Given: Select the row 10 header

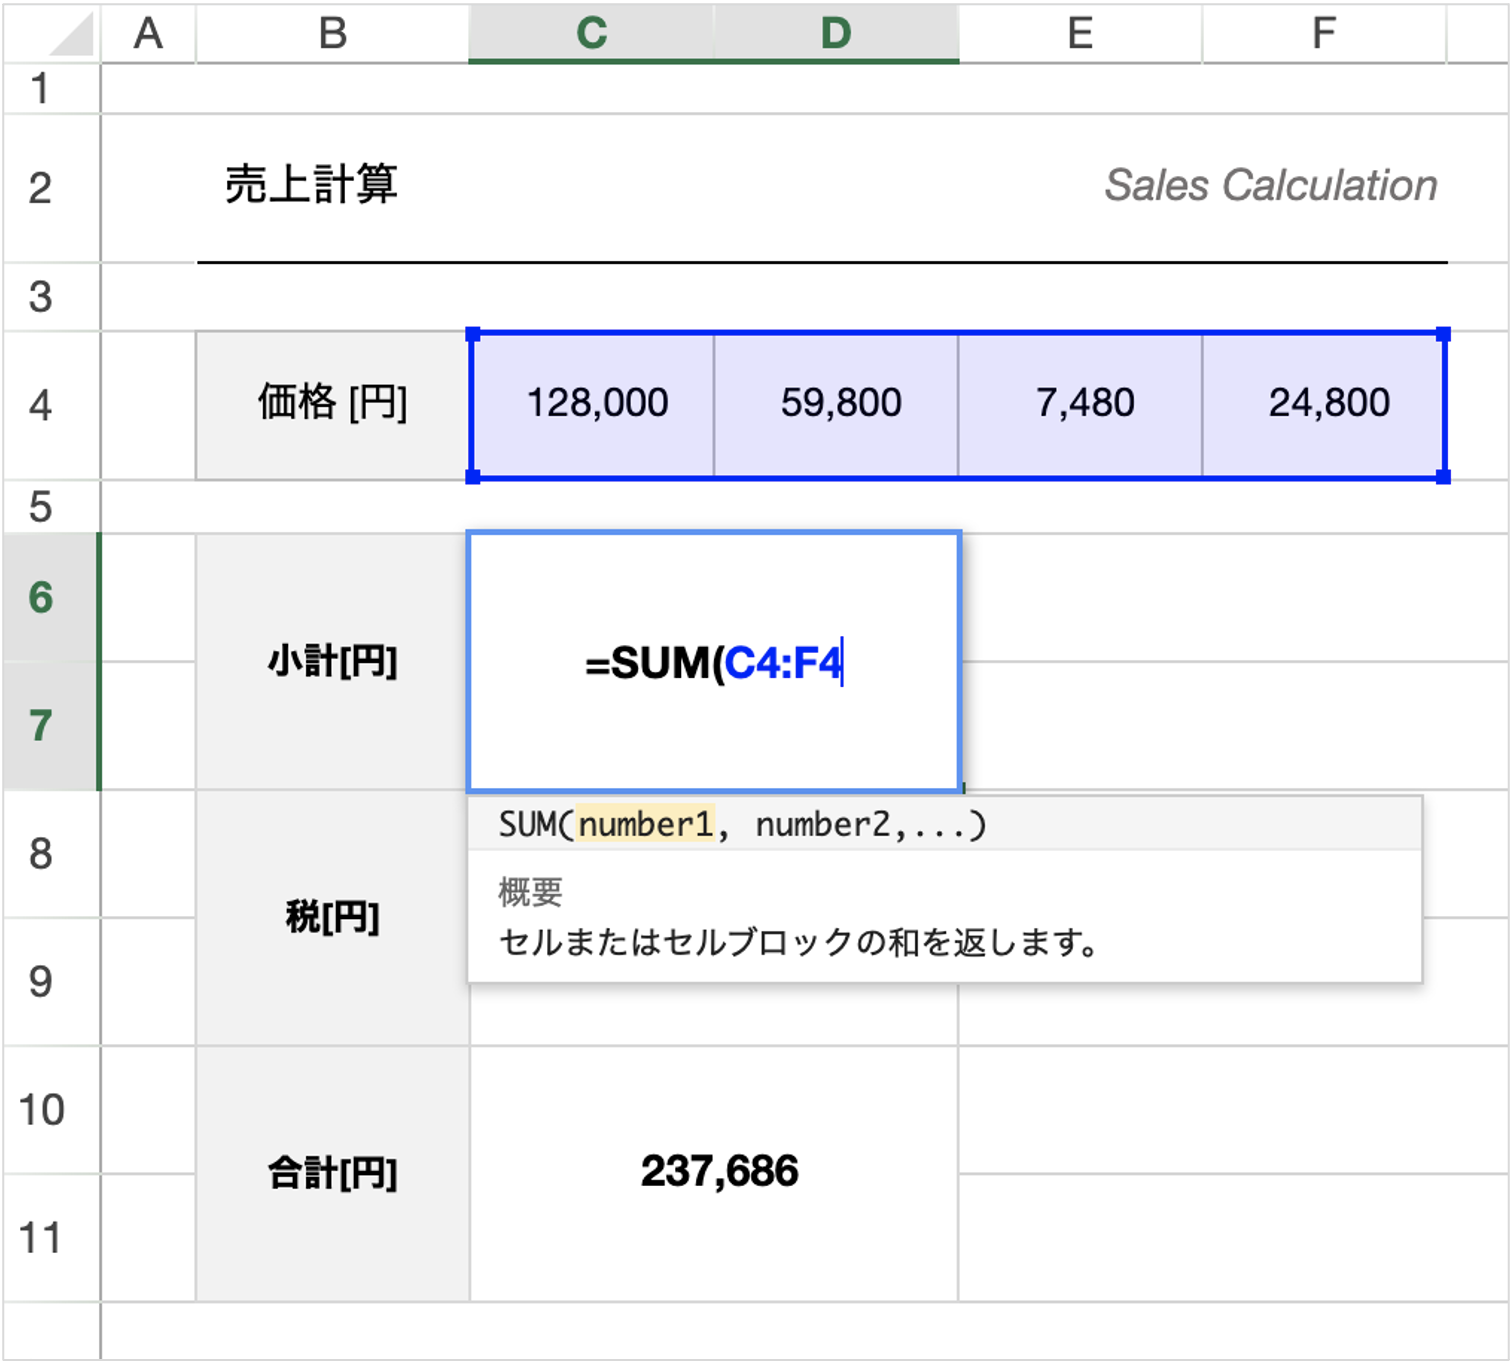Looking at the screenshot, I should coord(40,1108).
